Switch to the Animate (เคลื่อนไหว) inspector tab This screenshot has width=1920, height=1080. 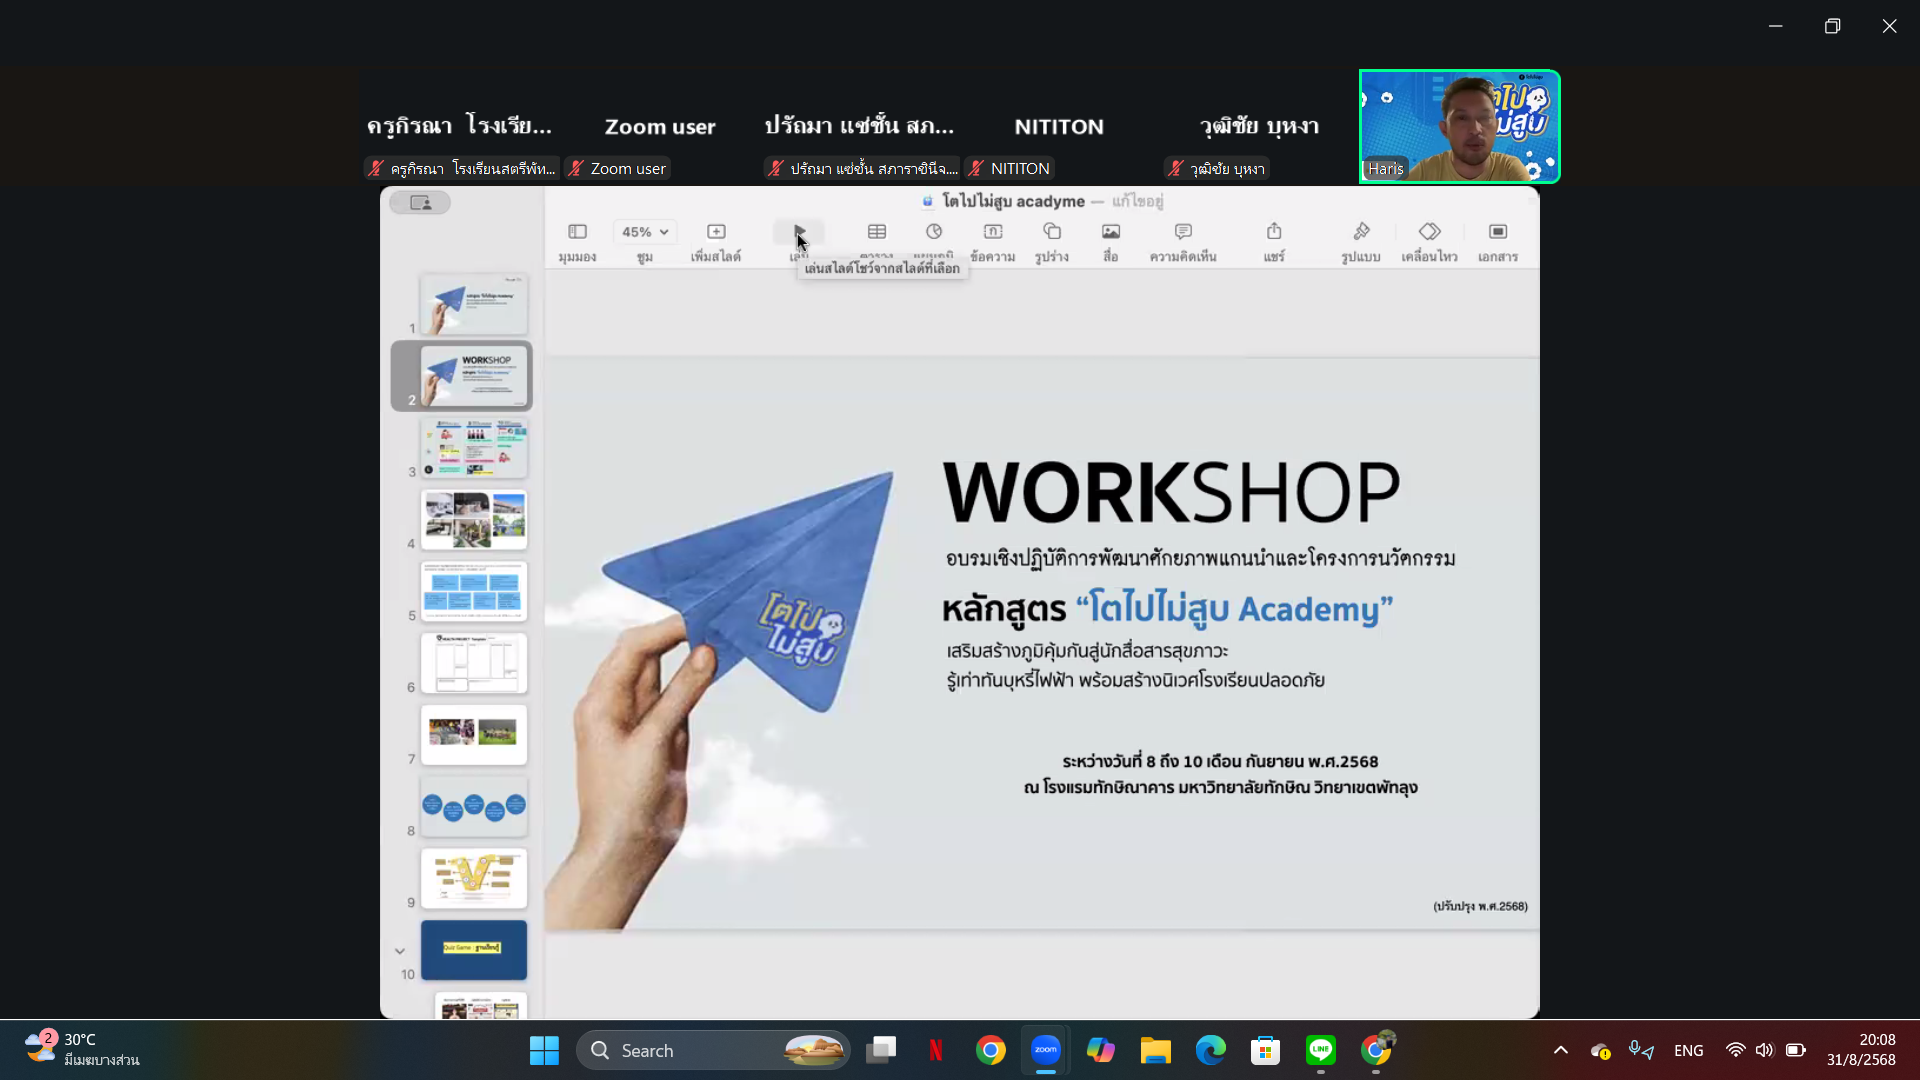click(1430, 232)
